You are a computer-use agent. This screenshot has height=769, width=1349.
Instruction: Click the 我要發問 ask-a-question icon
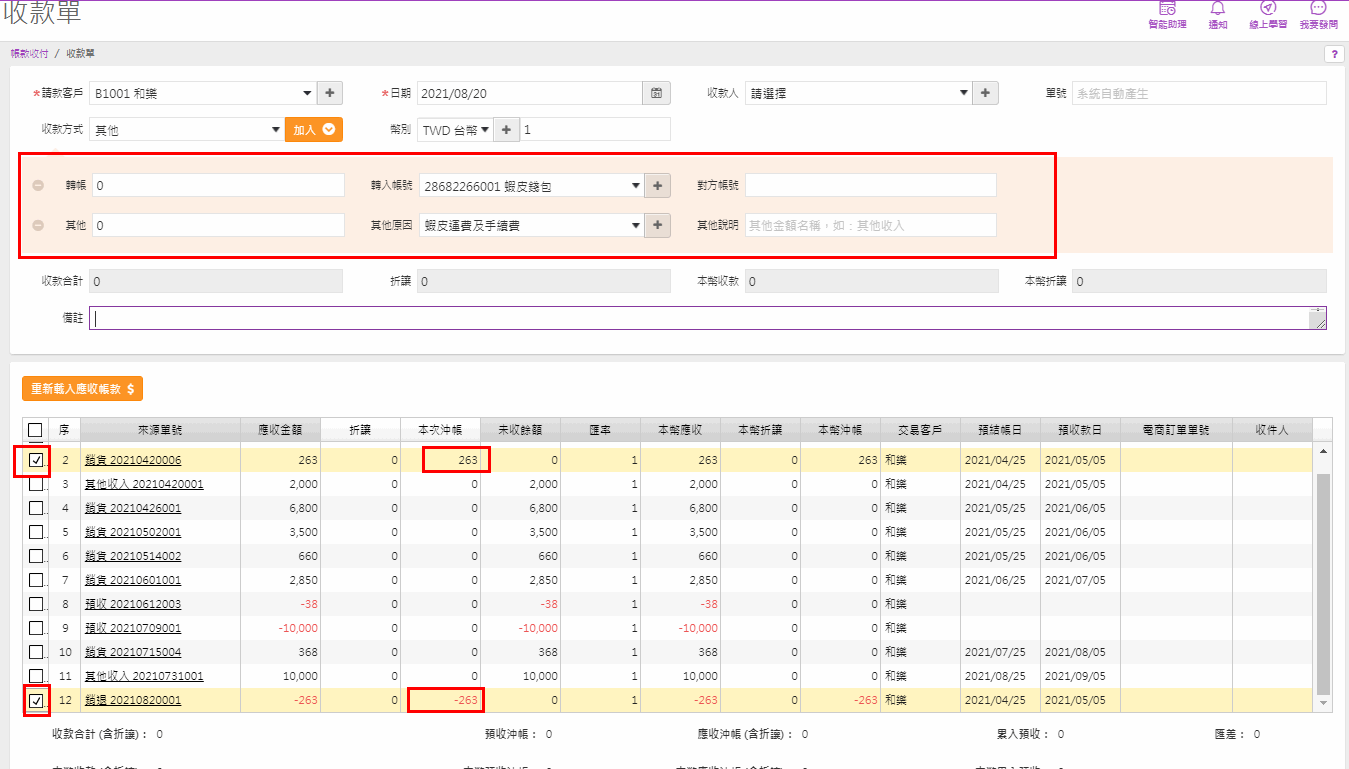tap(1318, 15)
